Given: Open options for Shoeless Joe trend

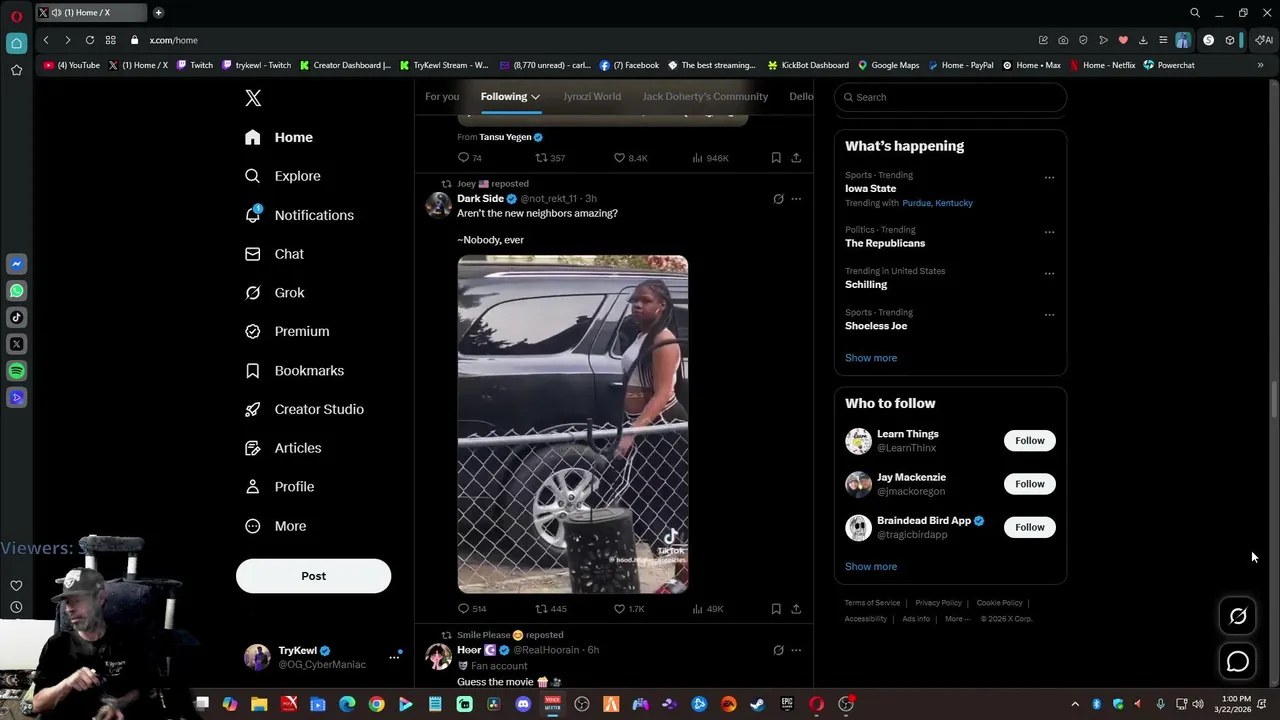Looking at the screenshot, I should (1049, 314).
